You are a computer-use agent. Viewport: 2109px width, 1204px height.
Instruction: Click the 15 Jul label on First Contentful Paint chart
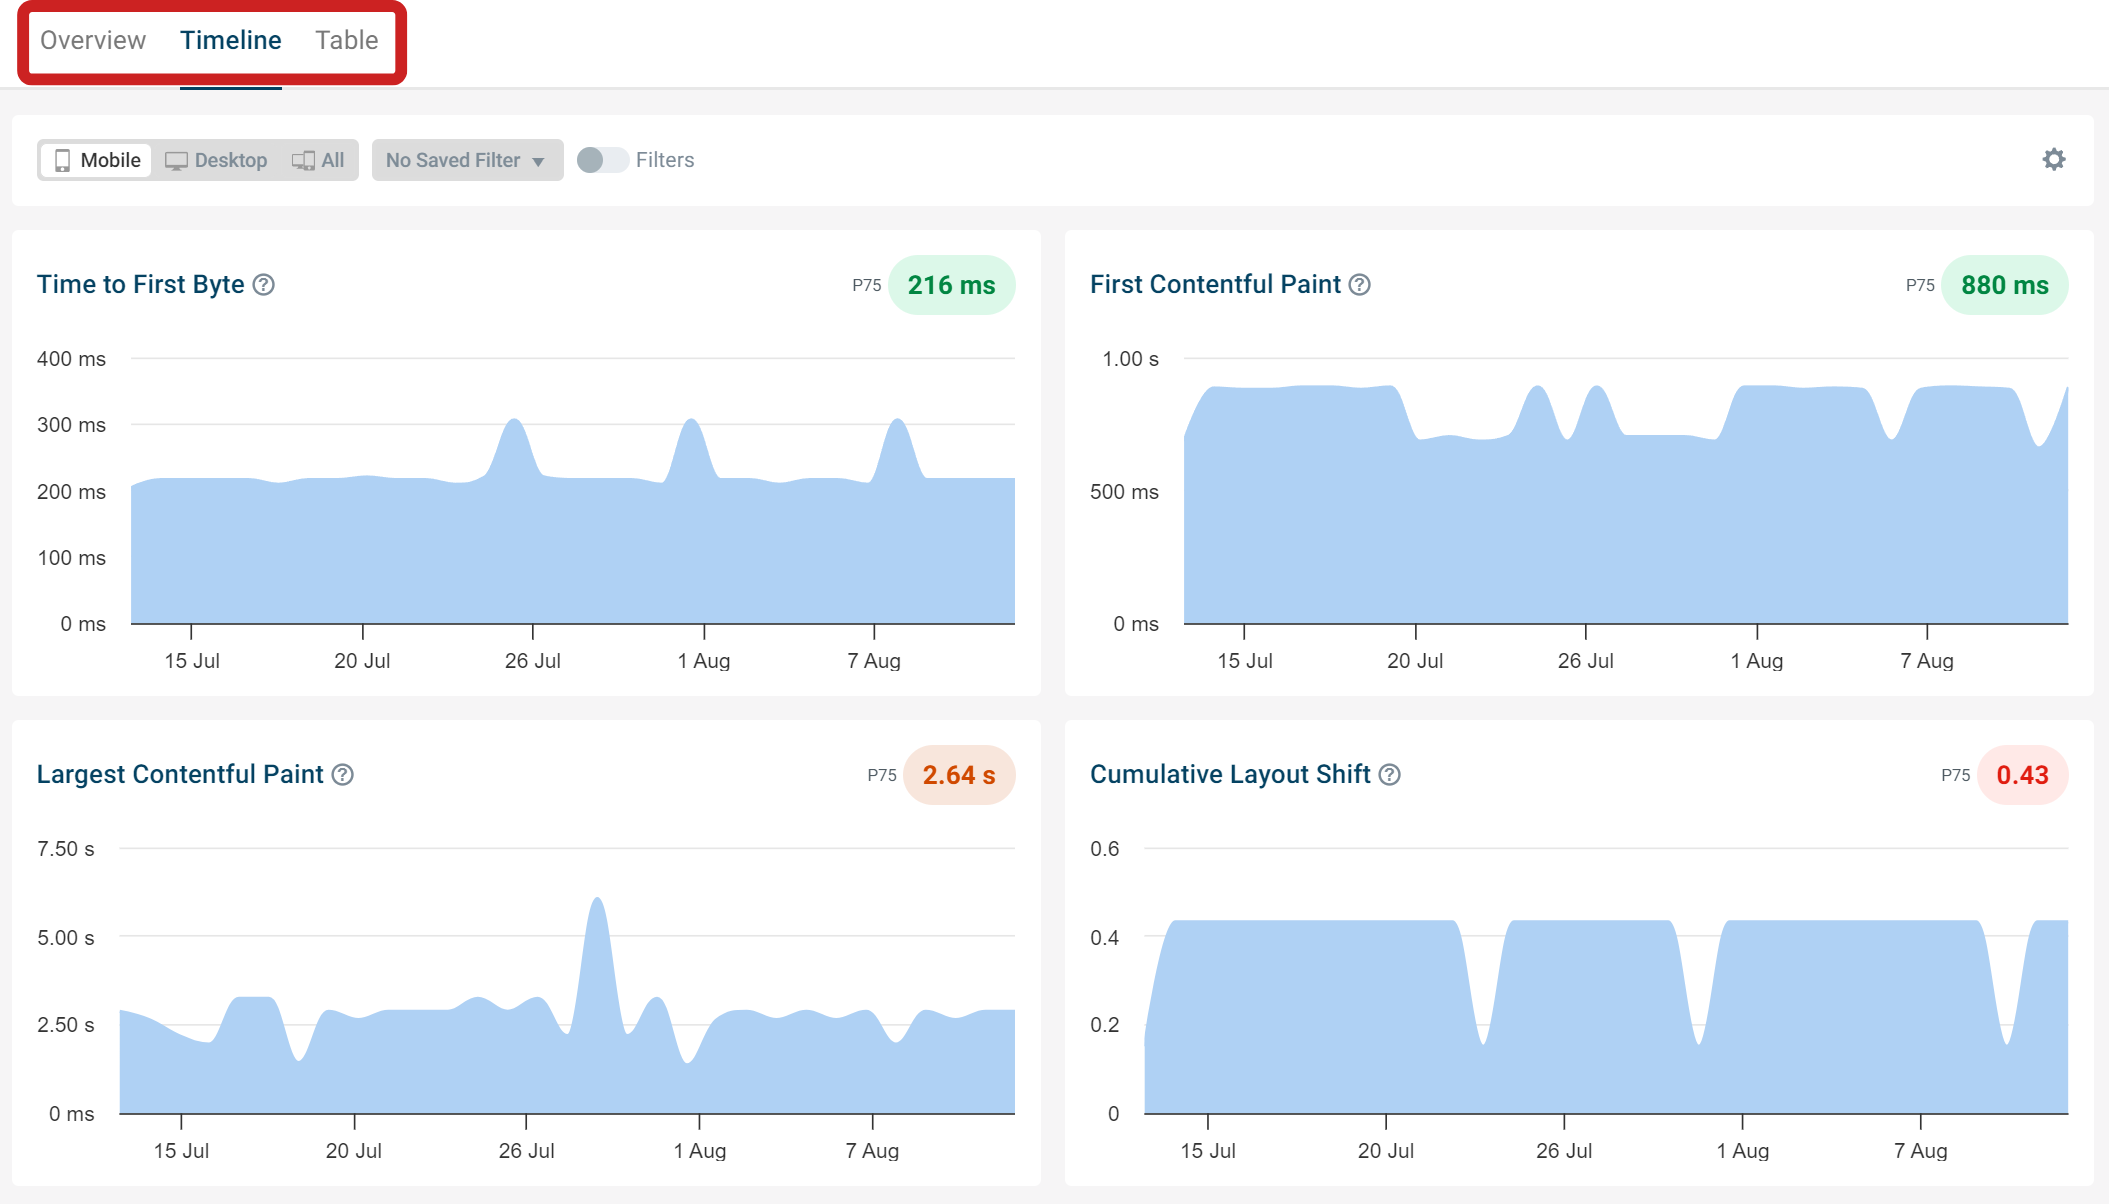[1245, 661]
